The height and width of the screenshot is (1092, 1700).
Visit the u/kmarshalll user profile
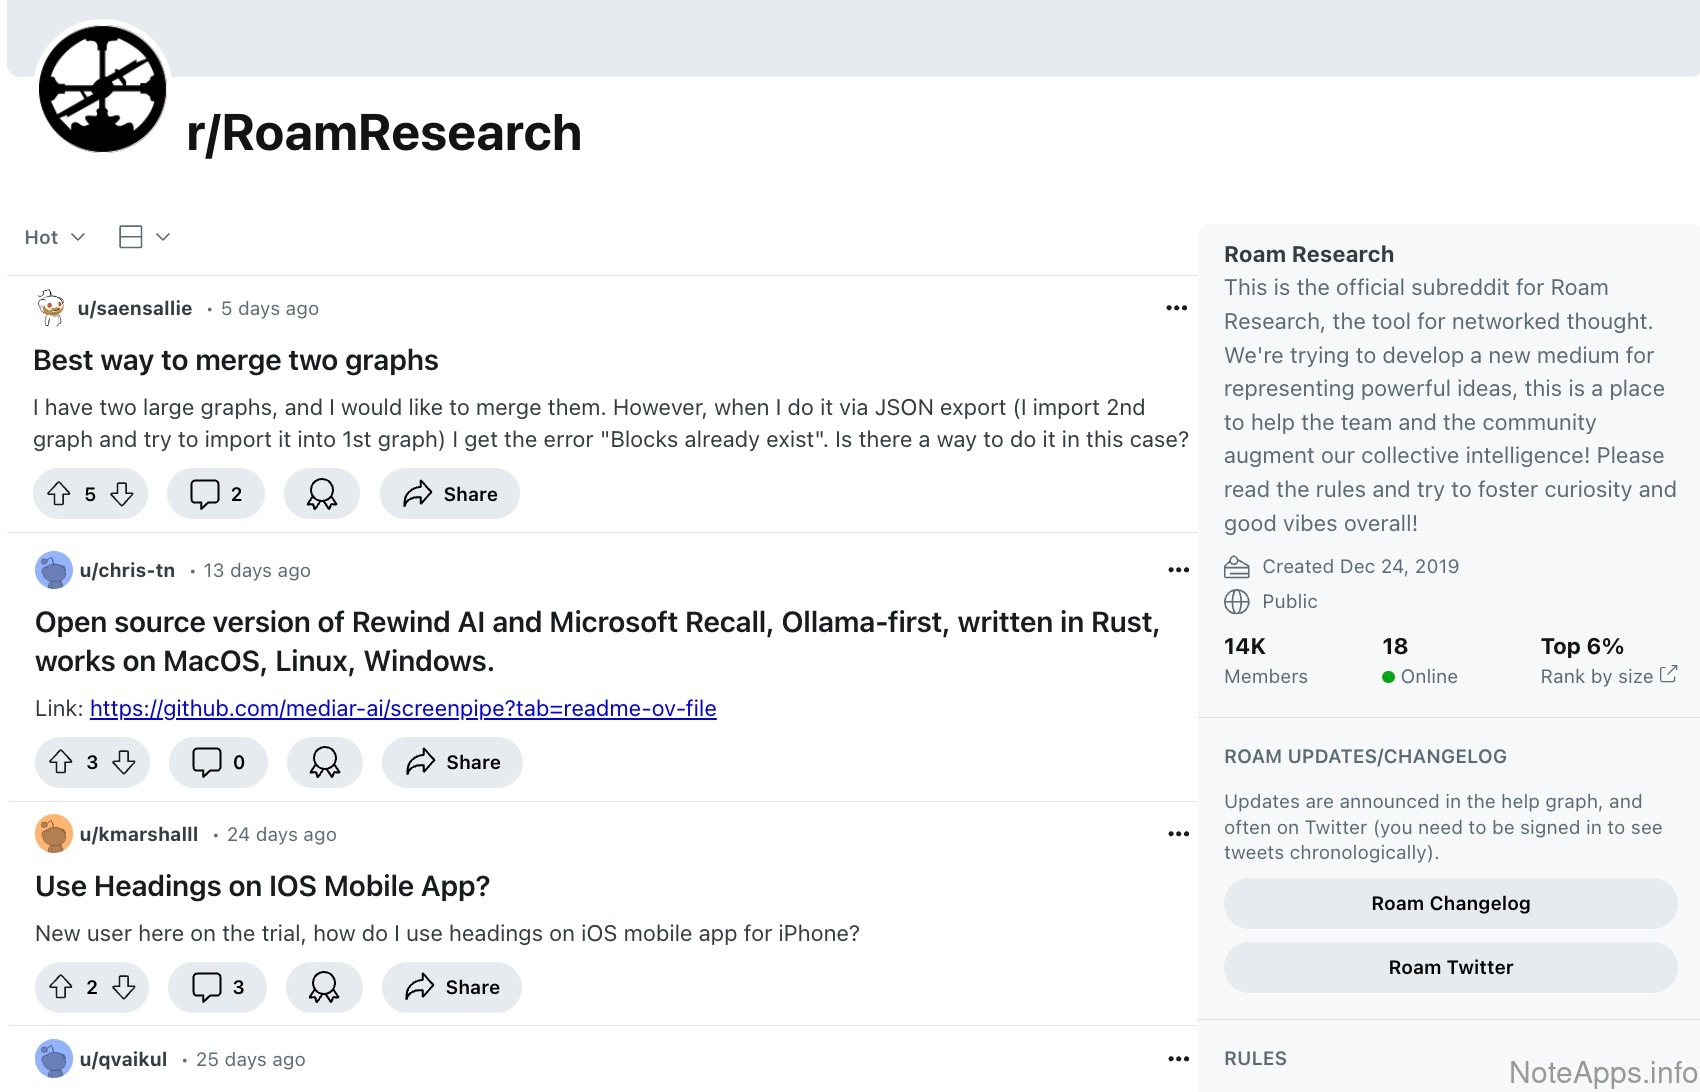(x=138, y=834)
